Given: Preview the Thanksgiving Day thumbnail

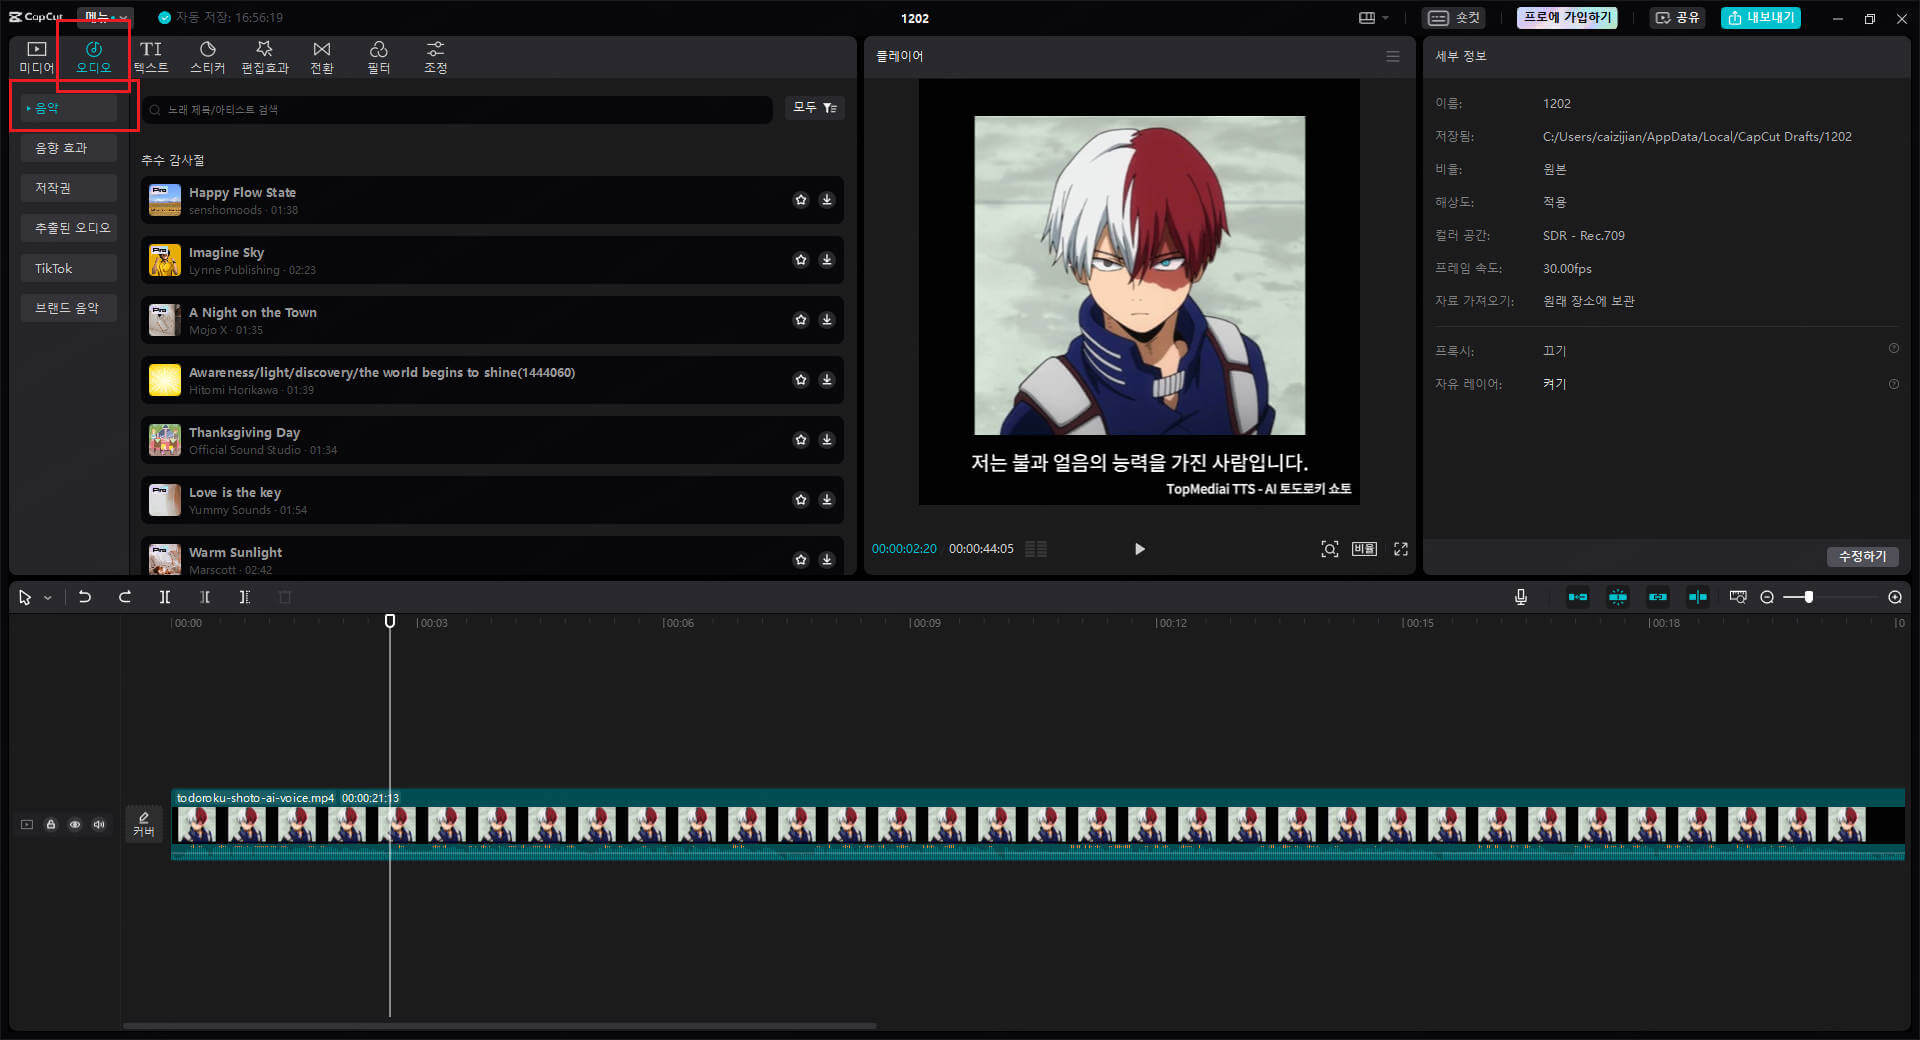Looking at the screenshot, I should coord(165,440).
